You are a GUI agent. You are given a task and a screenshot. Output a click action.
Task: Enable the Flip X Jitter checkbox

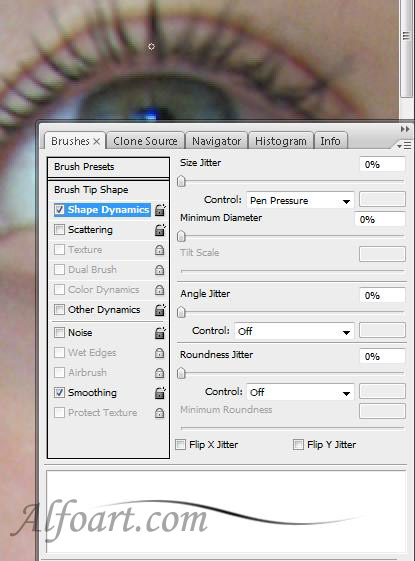181,445
